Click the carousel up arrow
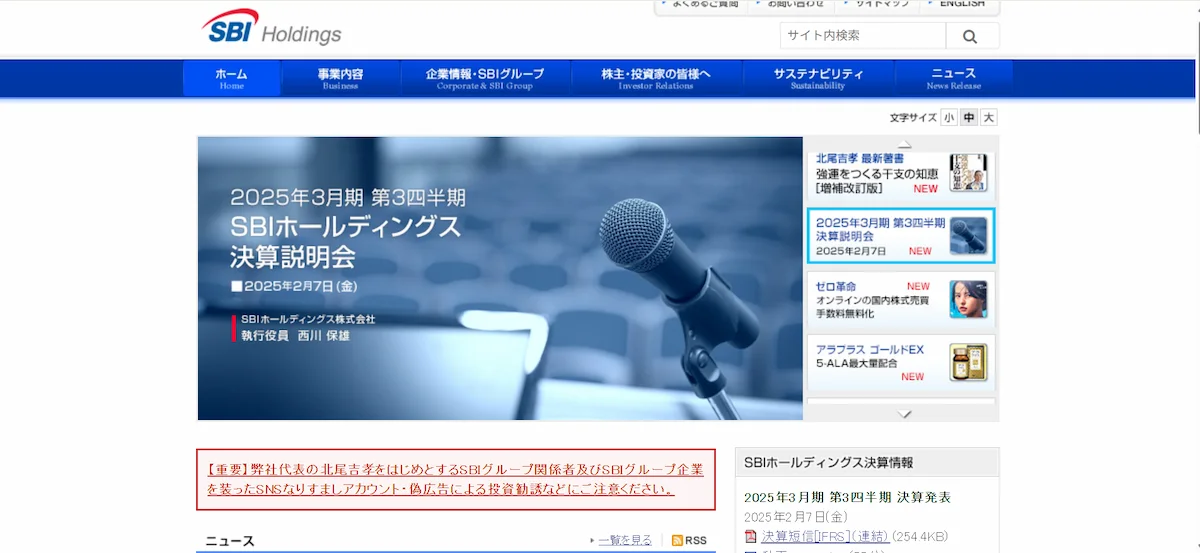 pos(903,143)
